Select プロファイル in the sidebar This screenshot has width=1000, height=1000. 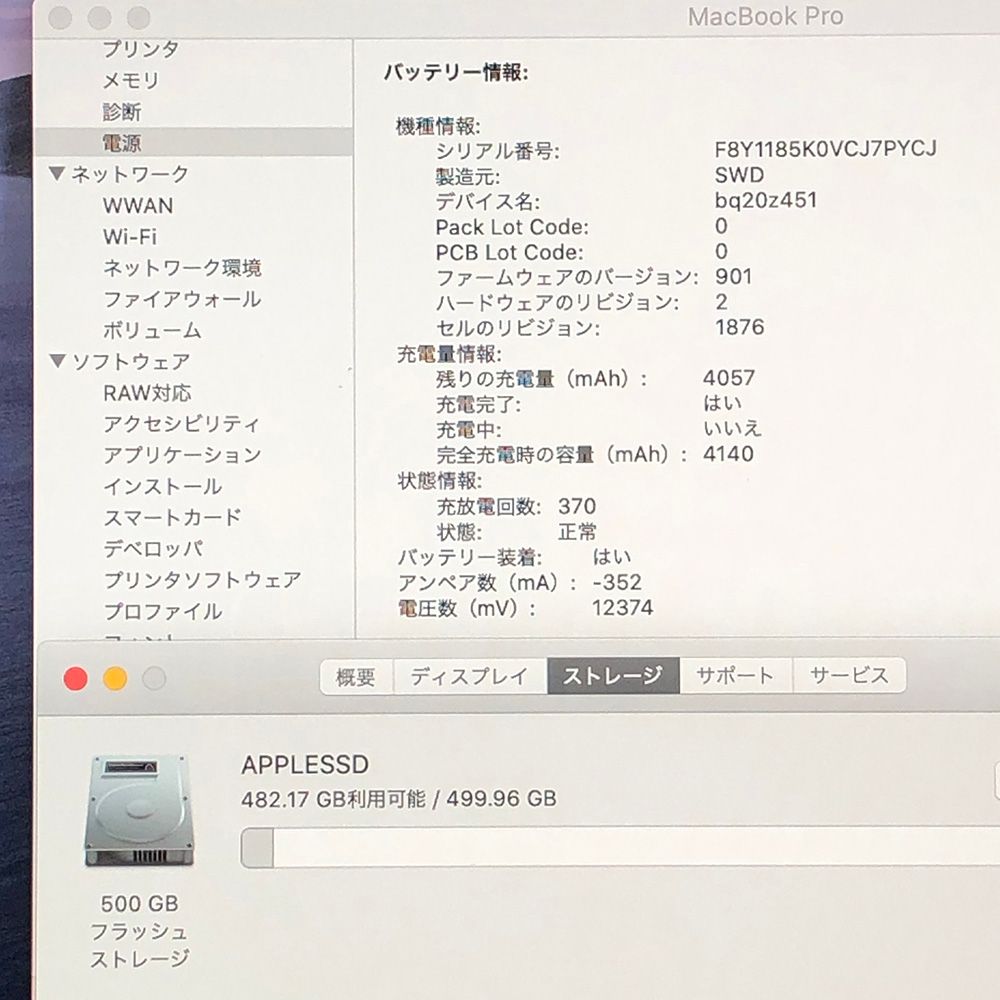(x=163, y=612)
